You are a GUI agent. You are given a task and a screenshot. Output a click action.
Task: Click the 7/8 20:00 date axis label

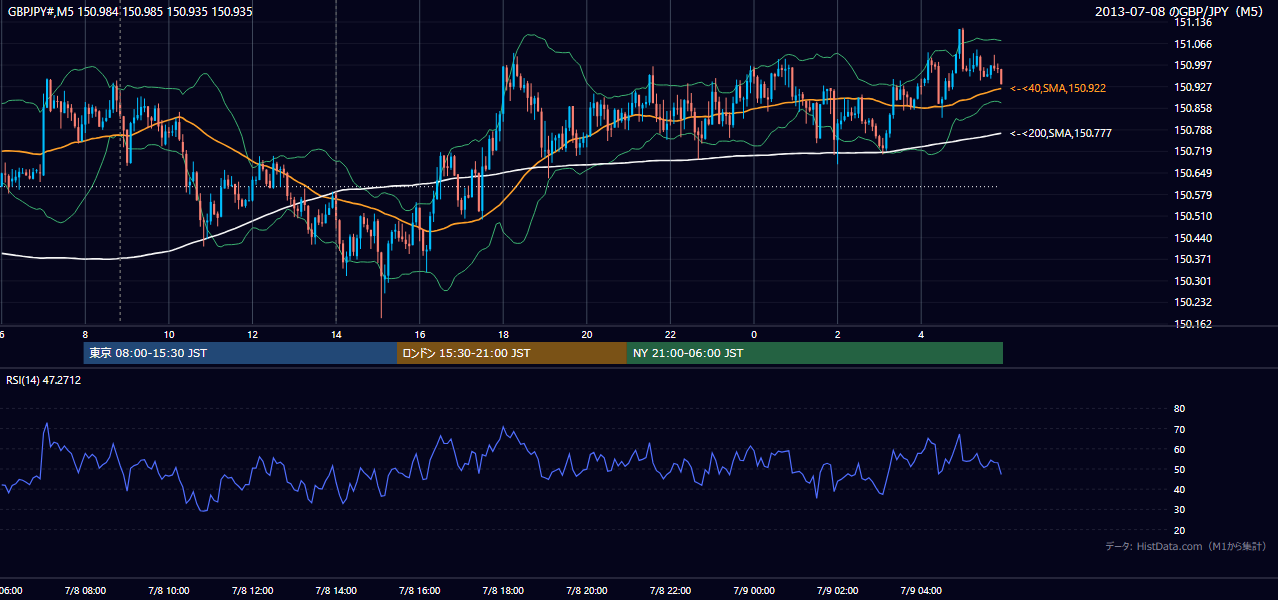[586, 591]
